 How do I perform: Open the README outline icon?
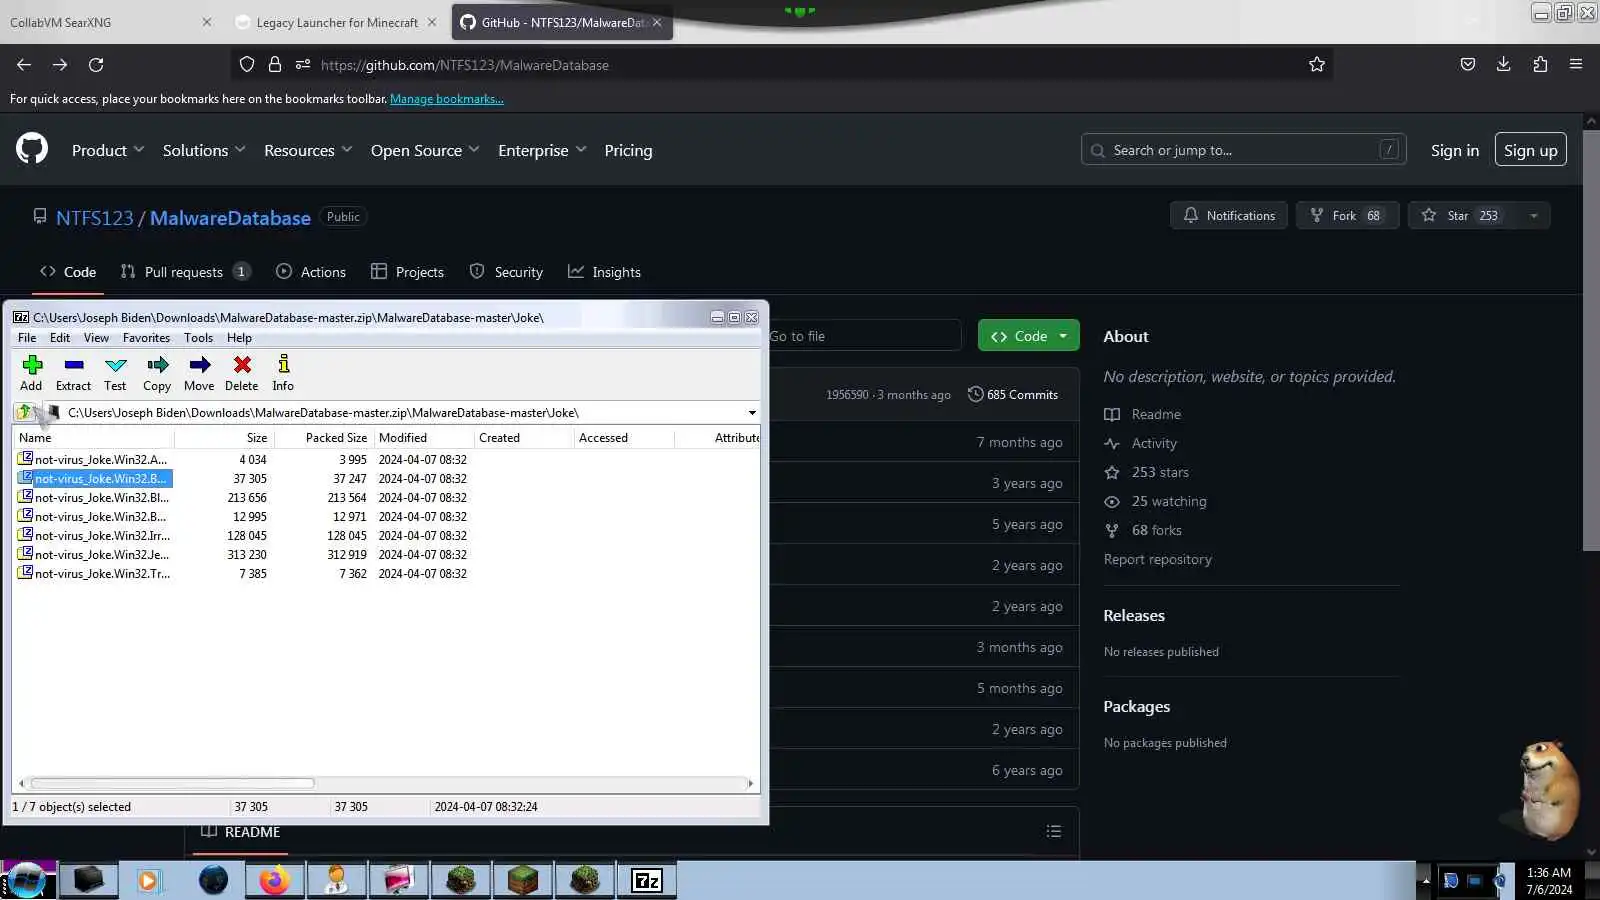pyautogui.click(x=1053, y=831)
